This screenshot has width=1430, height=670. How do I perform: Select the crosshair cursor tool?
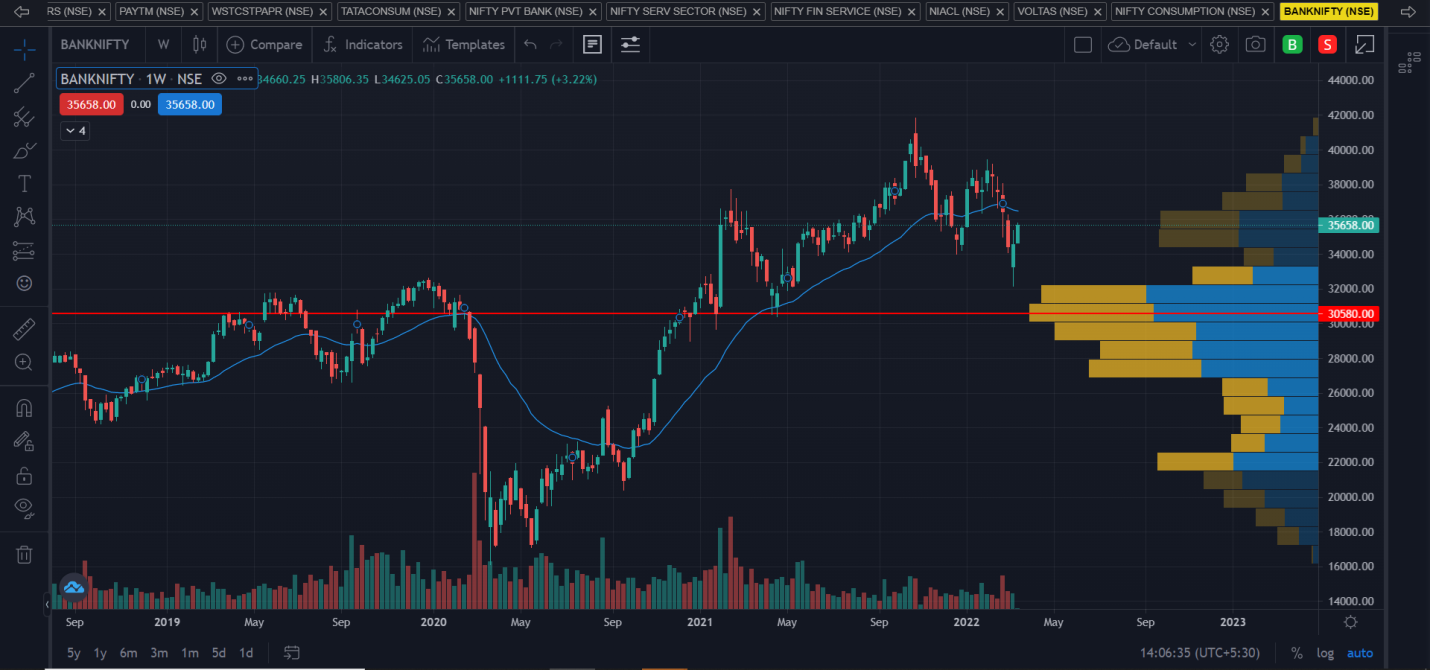coord(25,51)
